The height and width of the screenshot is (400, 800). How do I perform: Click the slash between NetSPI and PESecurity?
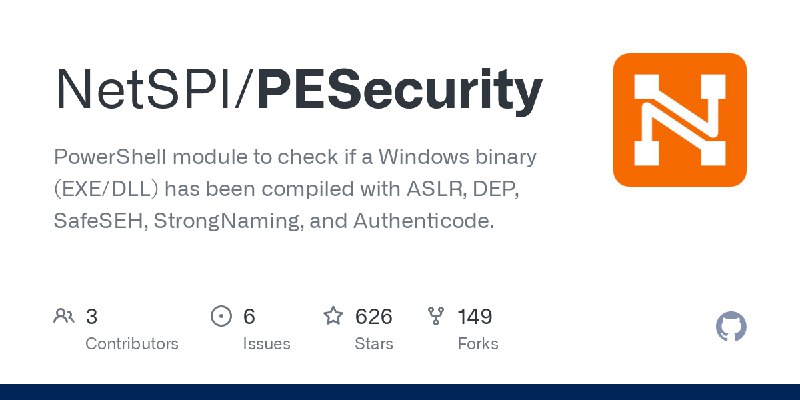pyautogui.click(x=244, y=89)
